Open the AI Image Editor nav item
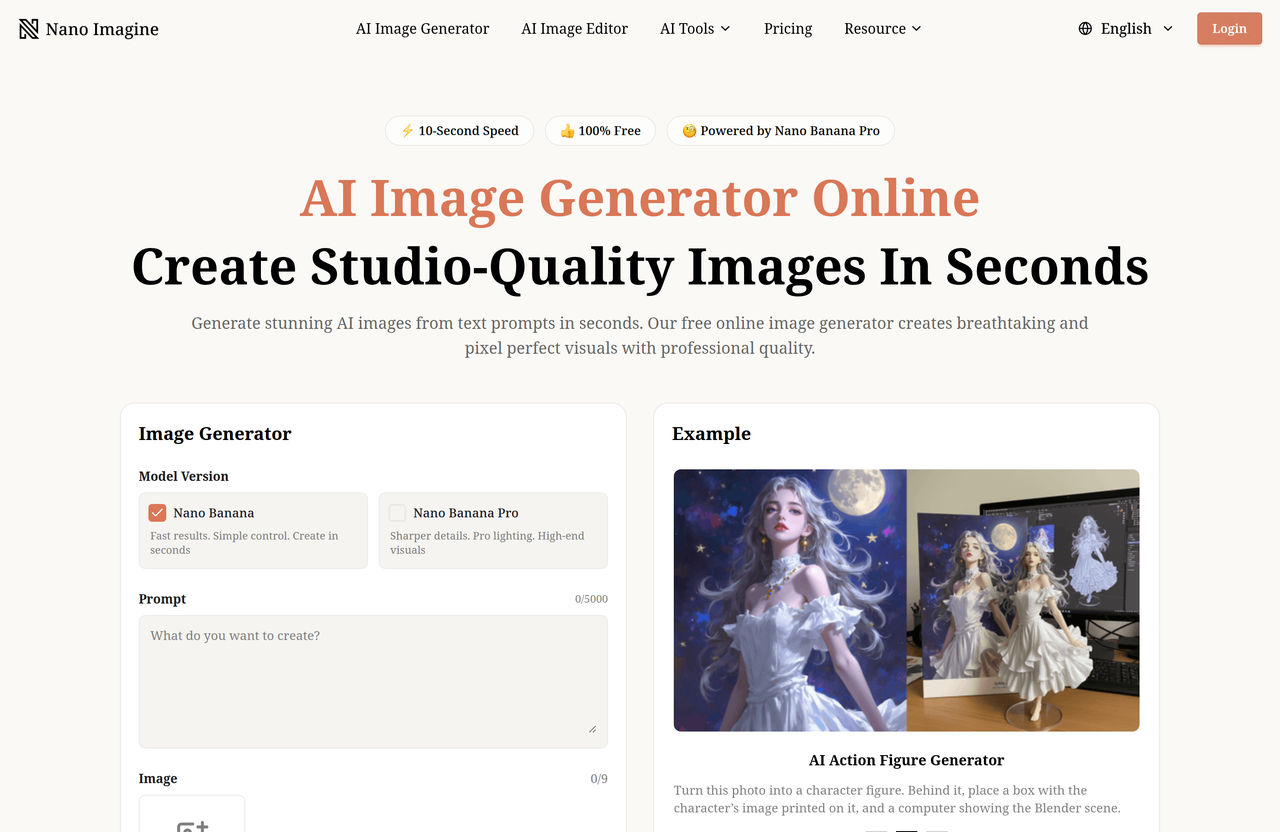The width and height of the screenshot is (1280, 832). tap(575, 29)
